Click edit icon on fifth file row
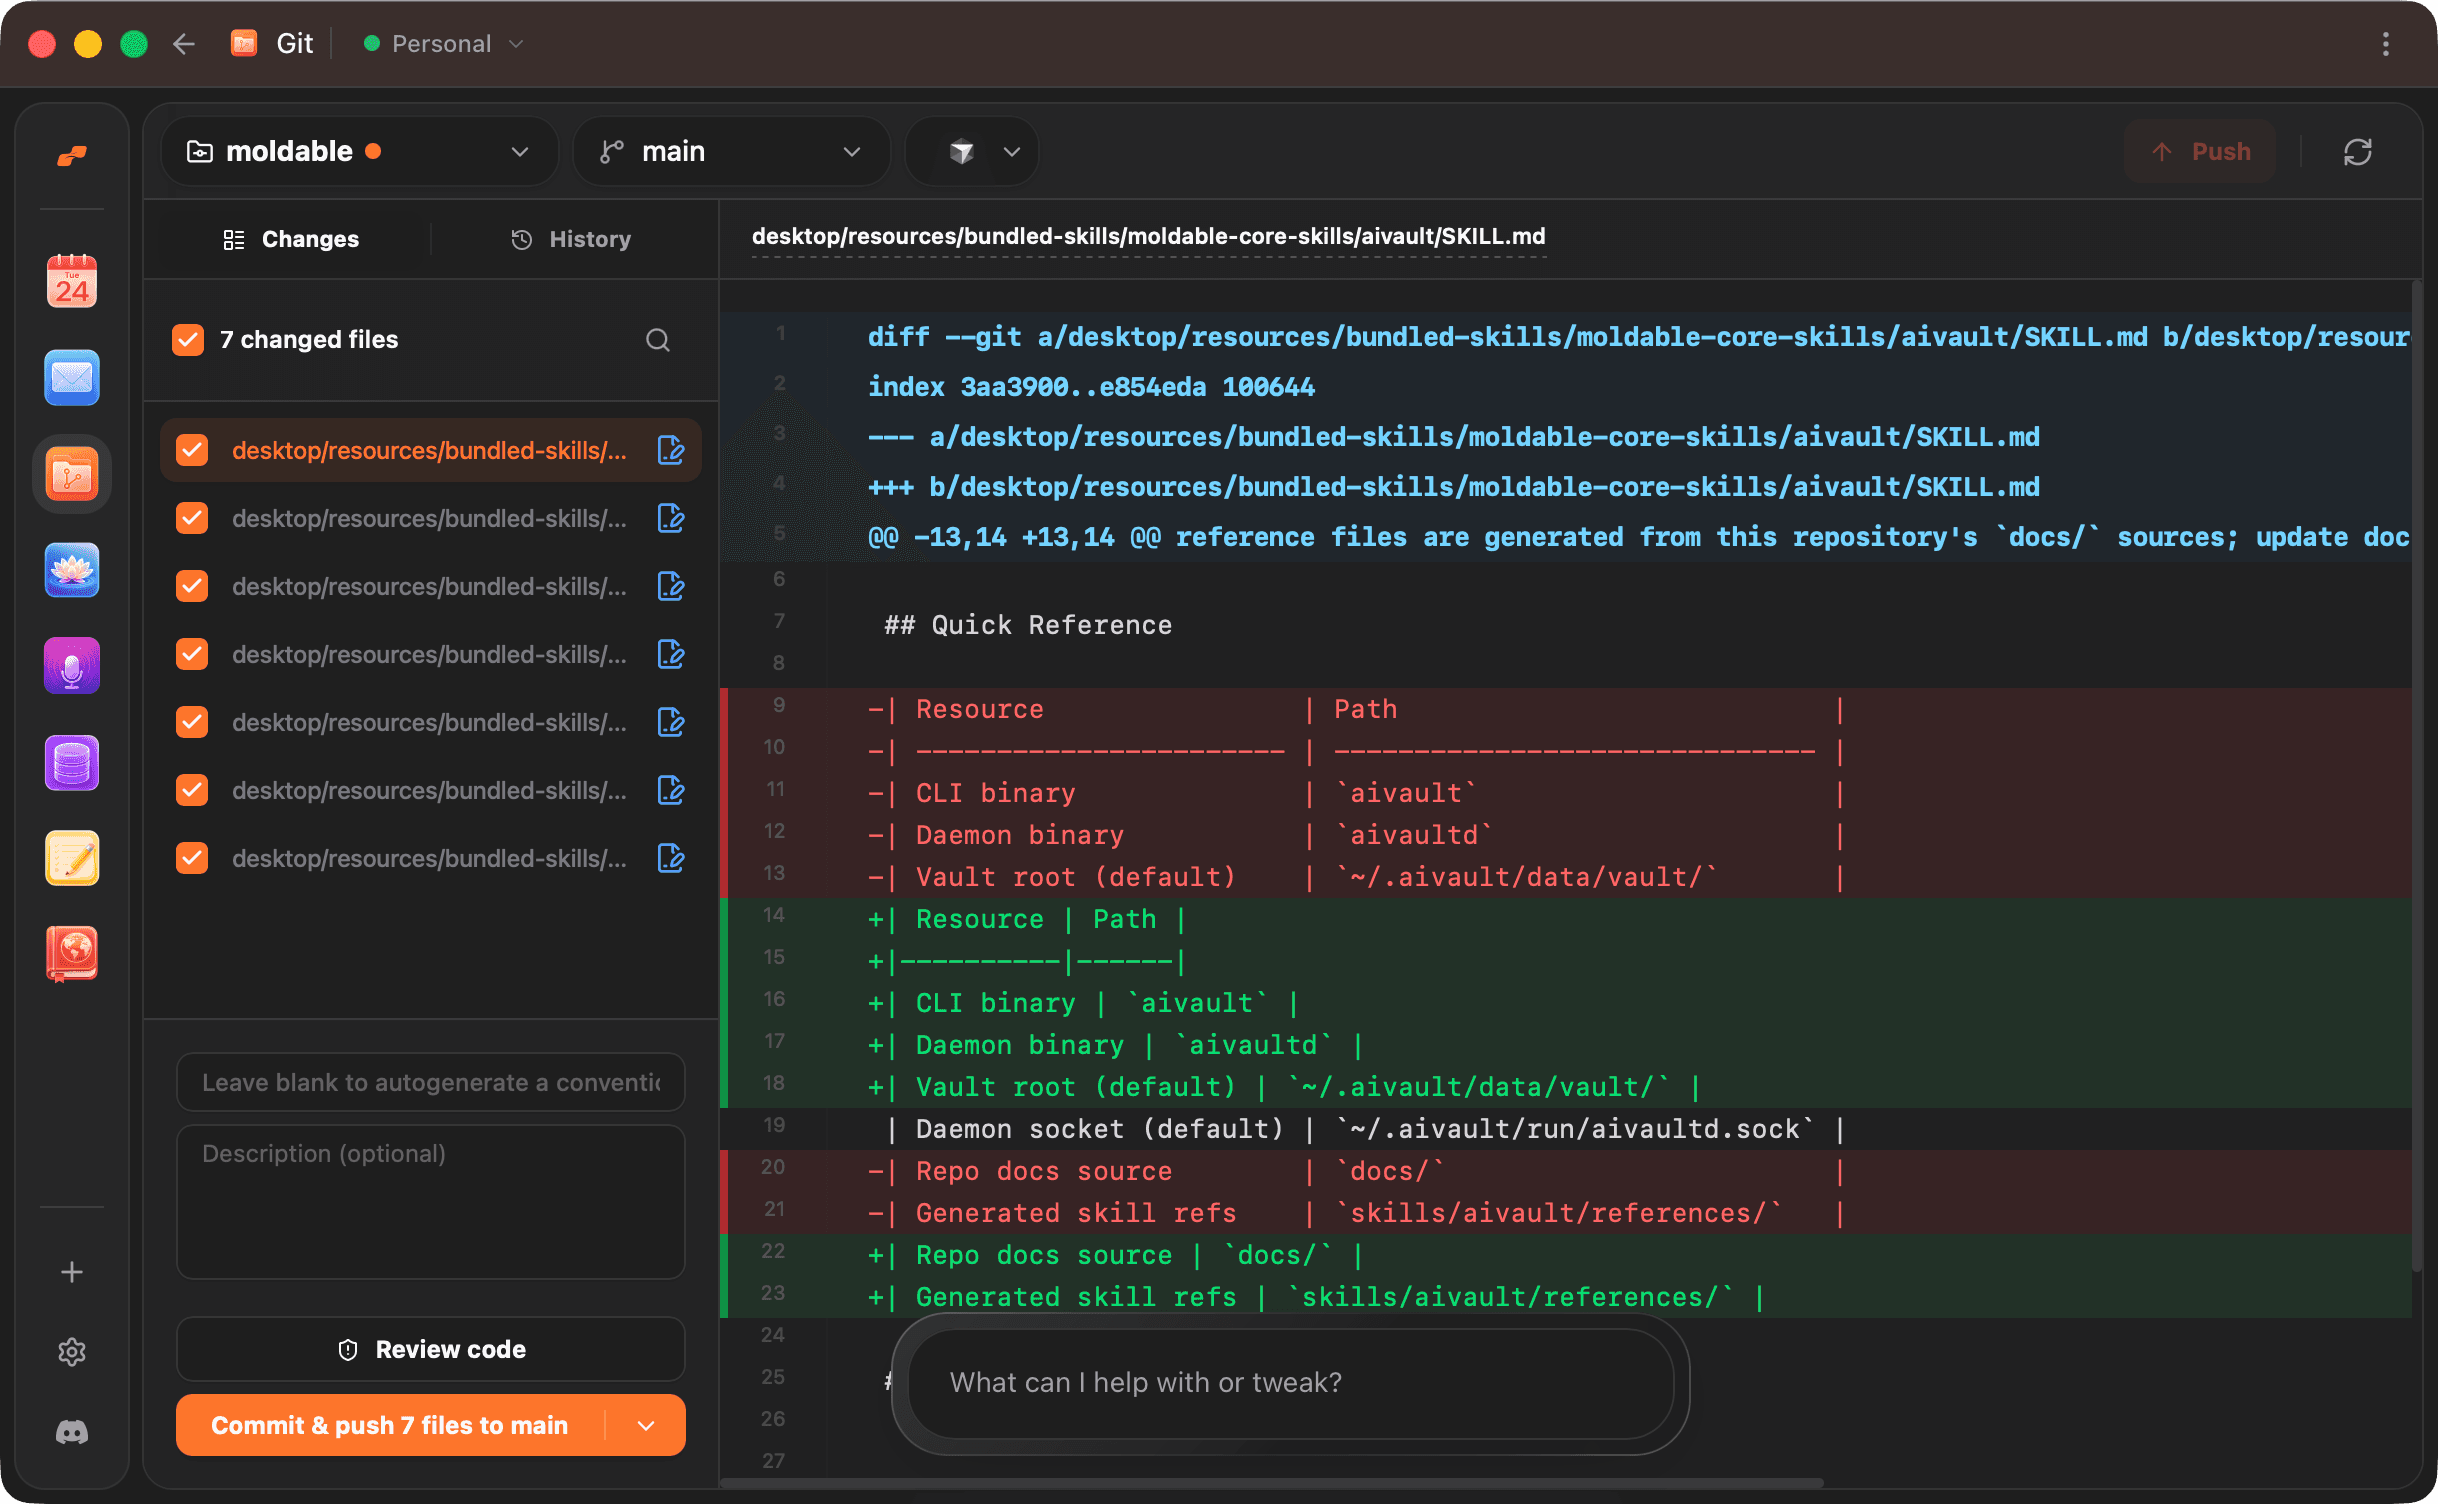2438x1504 pixels. 671,722
